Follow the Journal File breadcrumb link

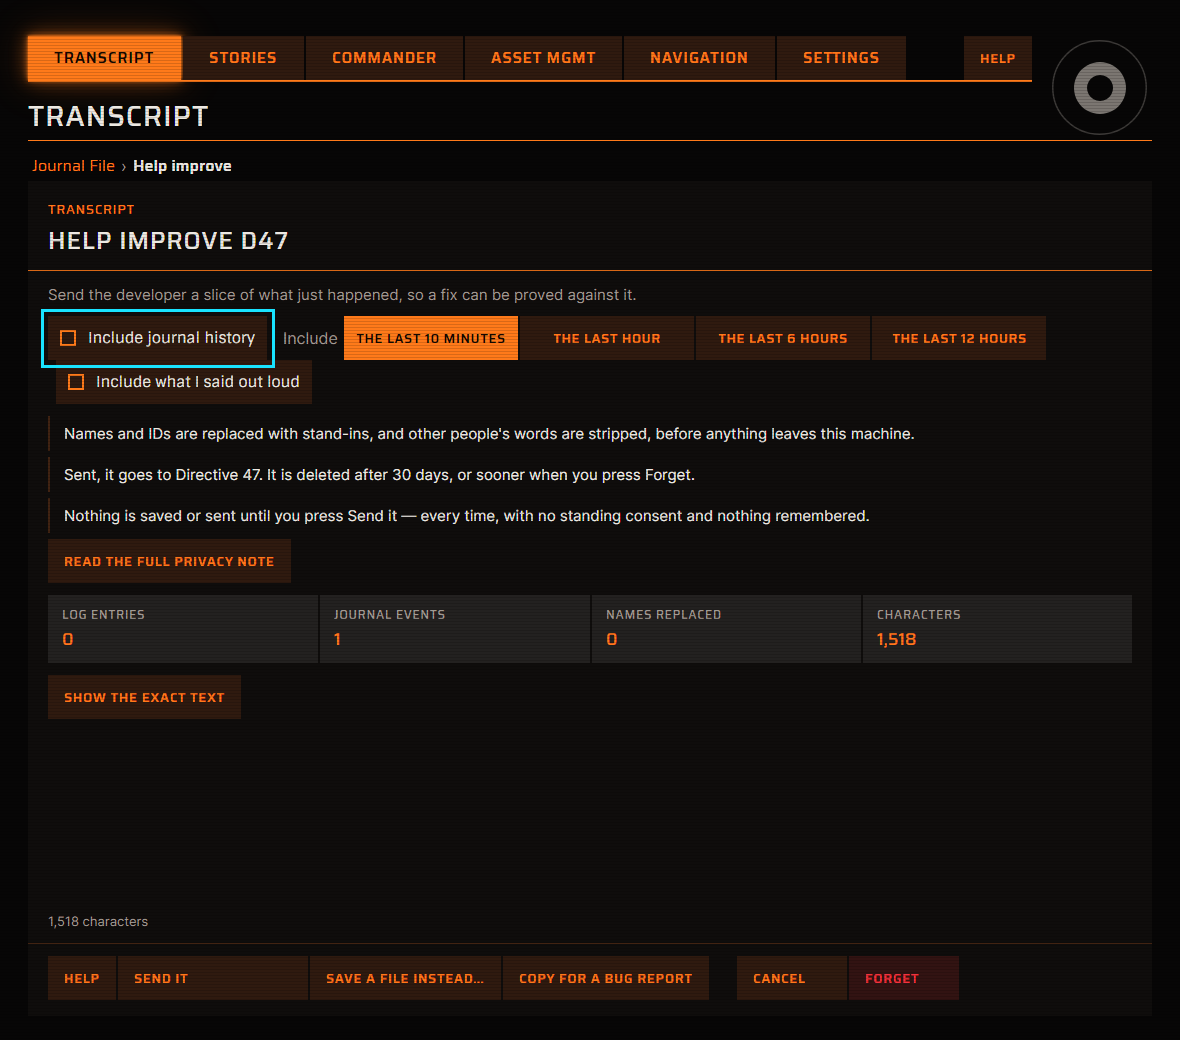(x=73, y=166)
